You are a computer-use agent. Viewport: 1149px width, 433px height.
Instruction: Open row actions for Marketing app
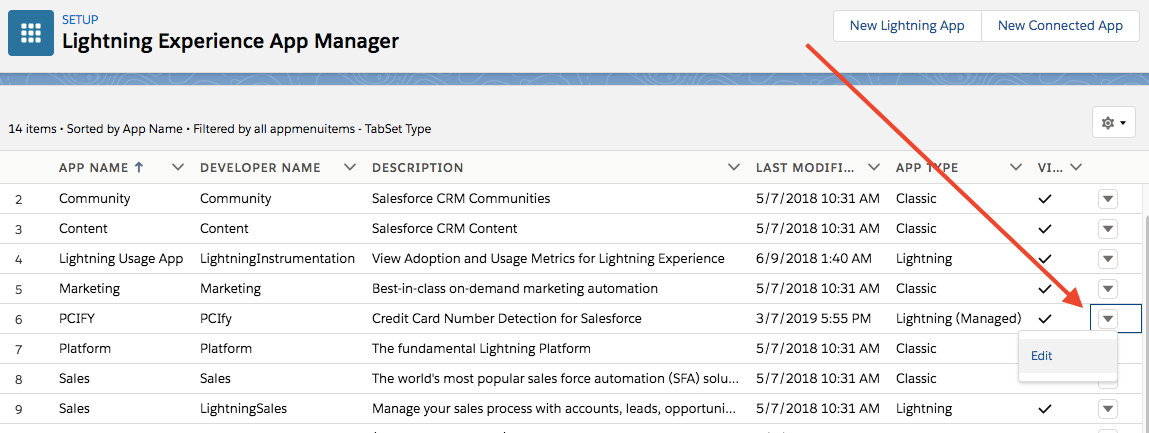(1107, 289)
